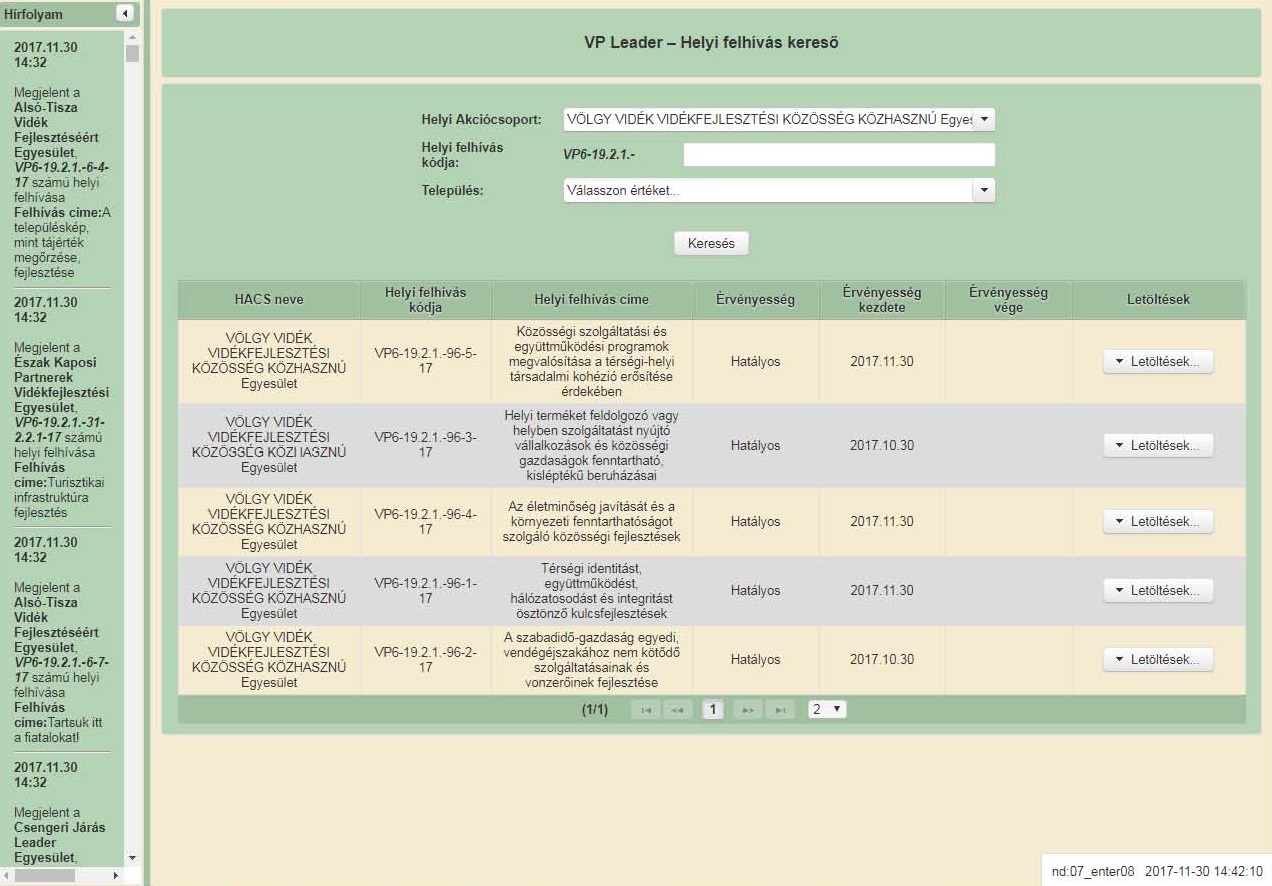Go to next page pagination icon
Viewport: 1272px width, 886px height.
click(x=747, y=710)
